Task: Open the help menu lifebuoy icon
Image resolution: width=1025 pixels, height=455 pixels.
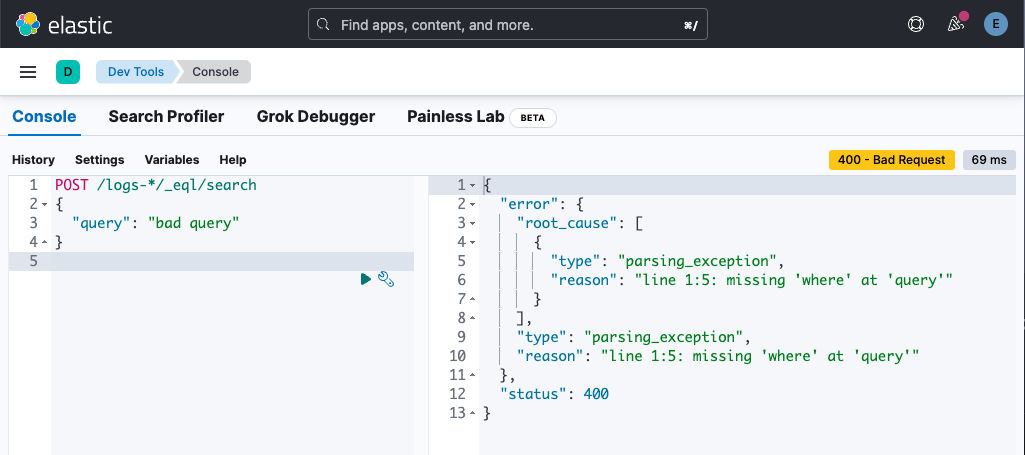Action: pos(915,24)
